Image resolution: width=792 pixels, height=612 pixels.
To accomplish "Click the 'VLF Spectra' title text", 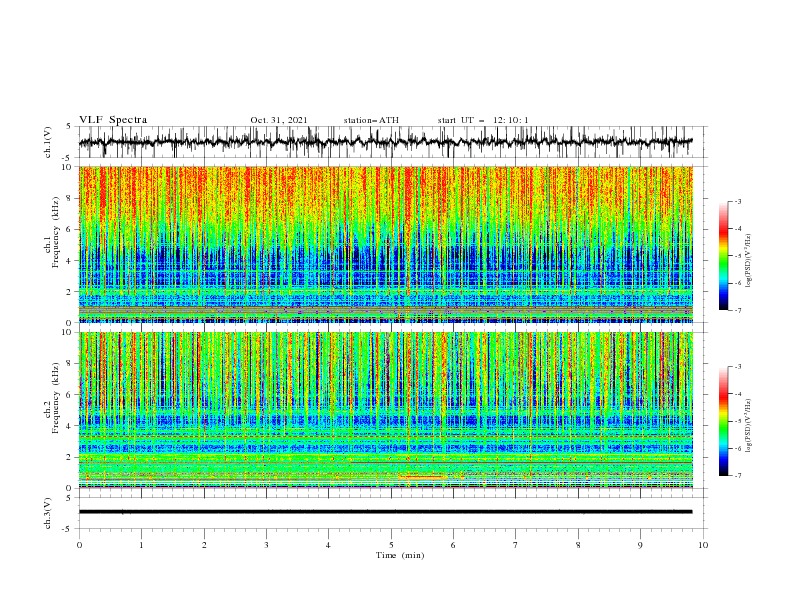I will [113, 120].
